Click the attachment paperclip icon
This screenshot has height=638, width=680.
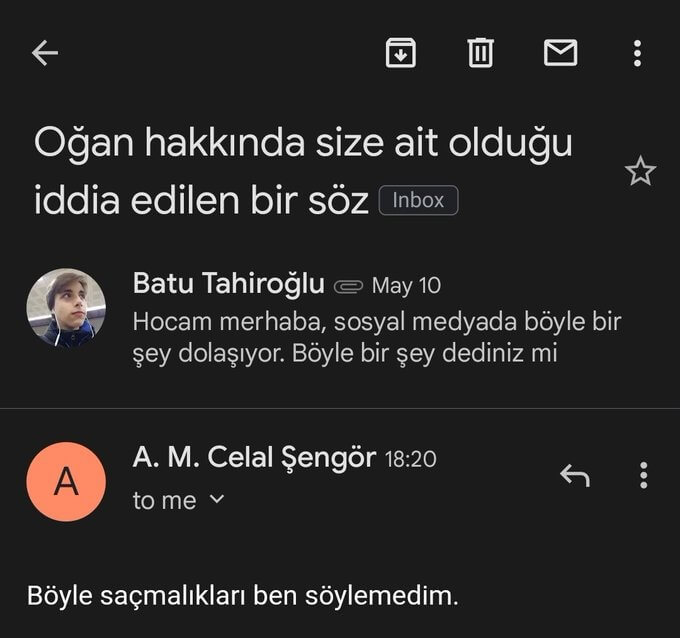point(348,286)
